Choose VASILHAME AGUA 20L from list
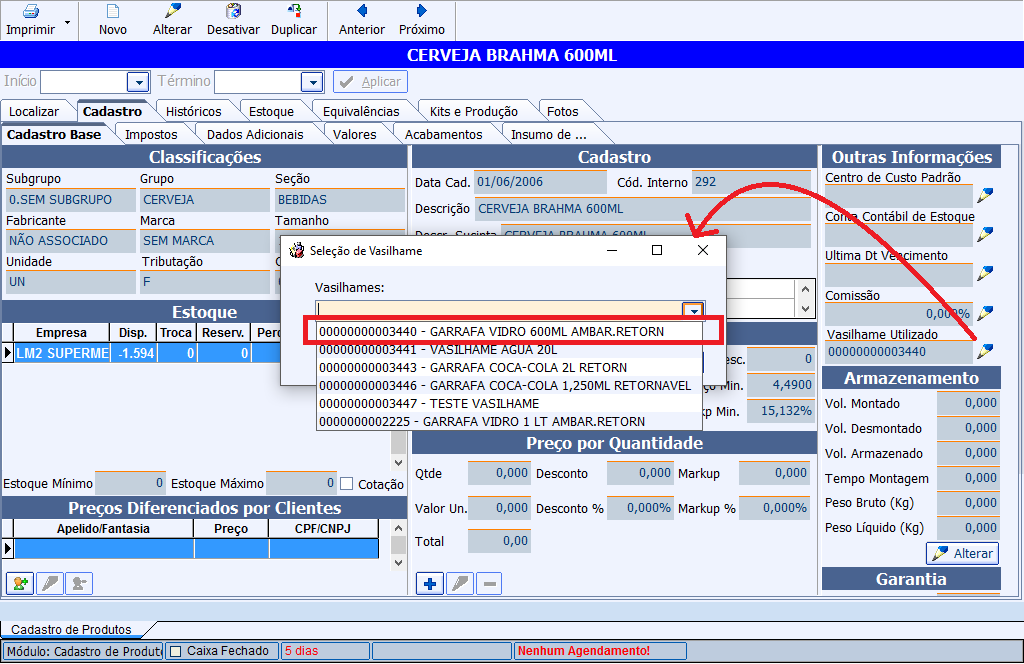The height and width of the screenshot is (664, 1024). point(438,350)
